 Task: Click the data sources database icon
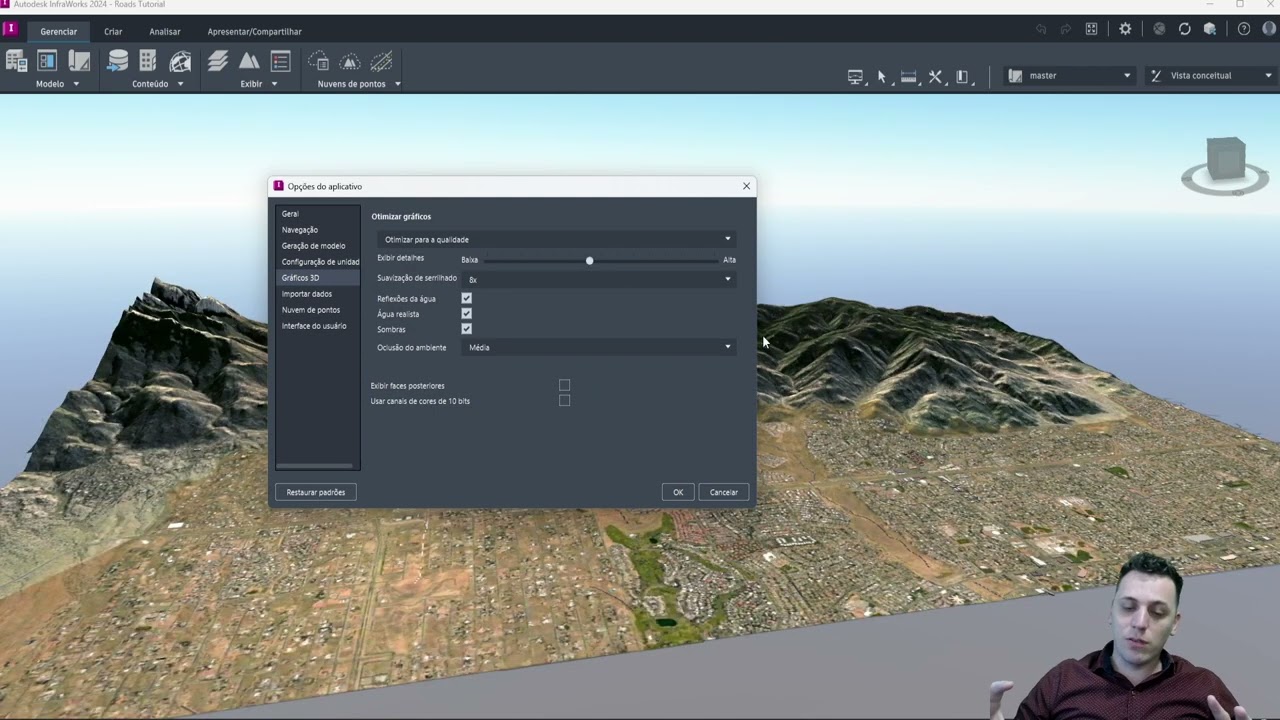[117, 61]
